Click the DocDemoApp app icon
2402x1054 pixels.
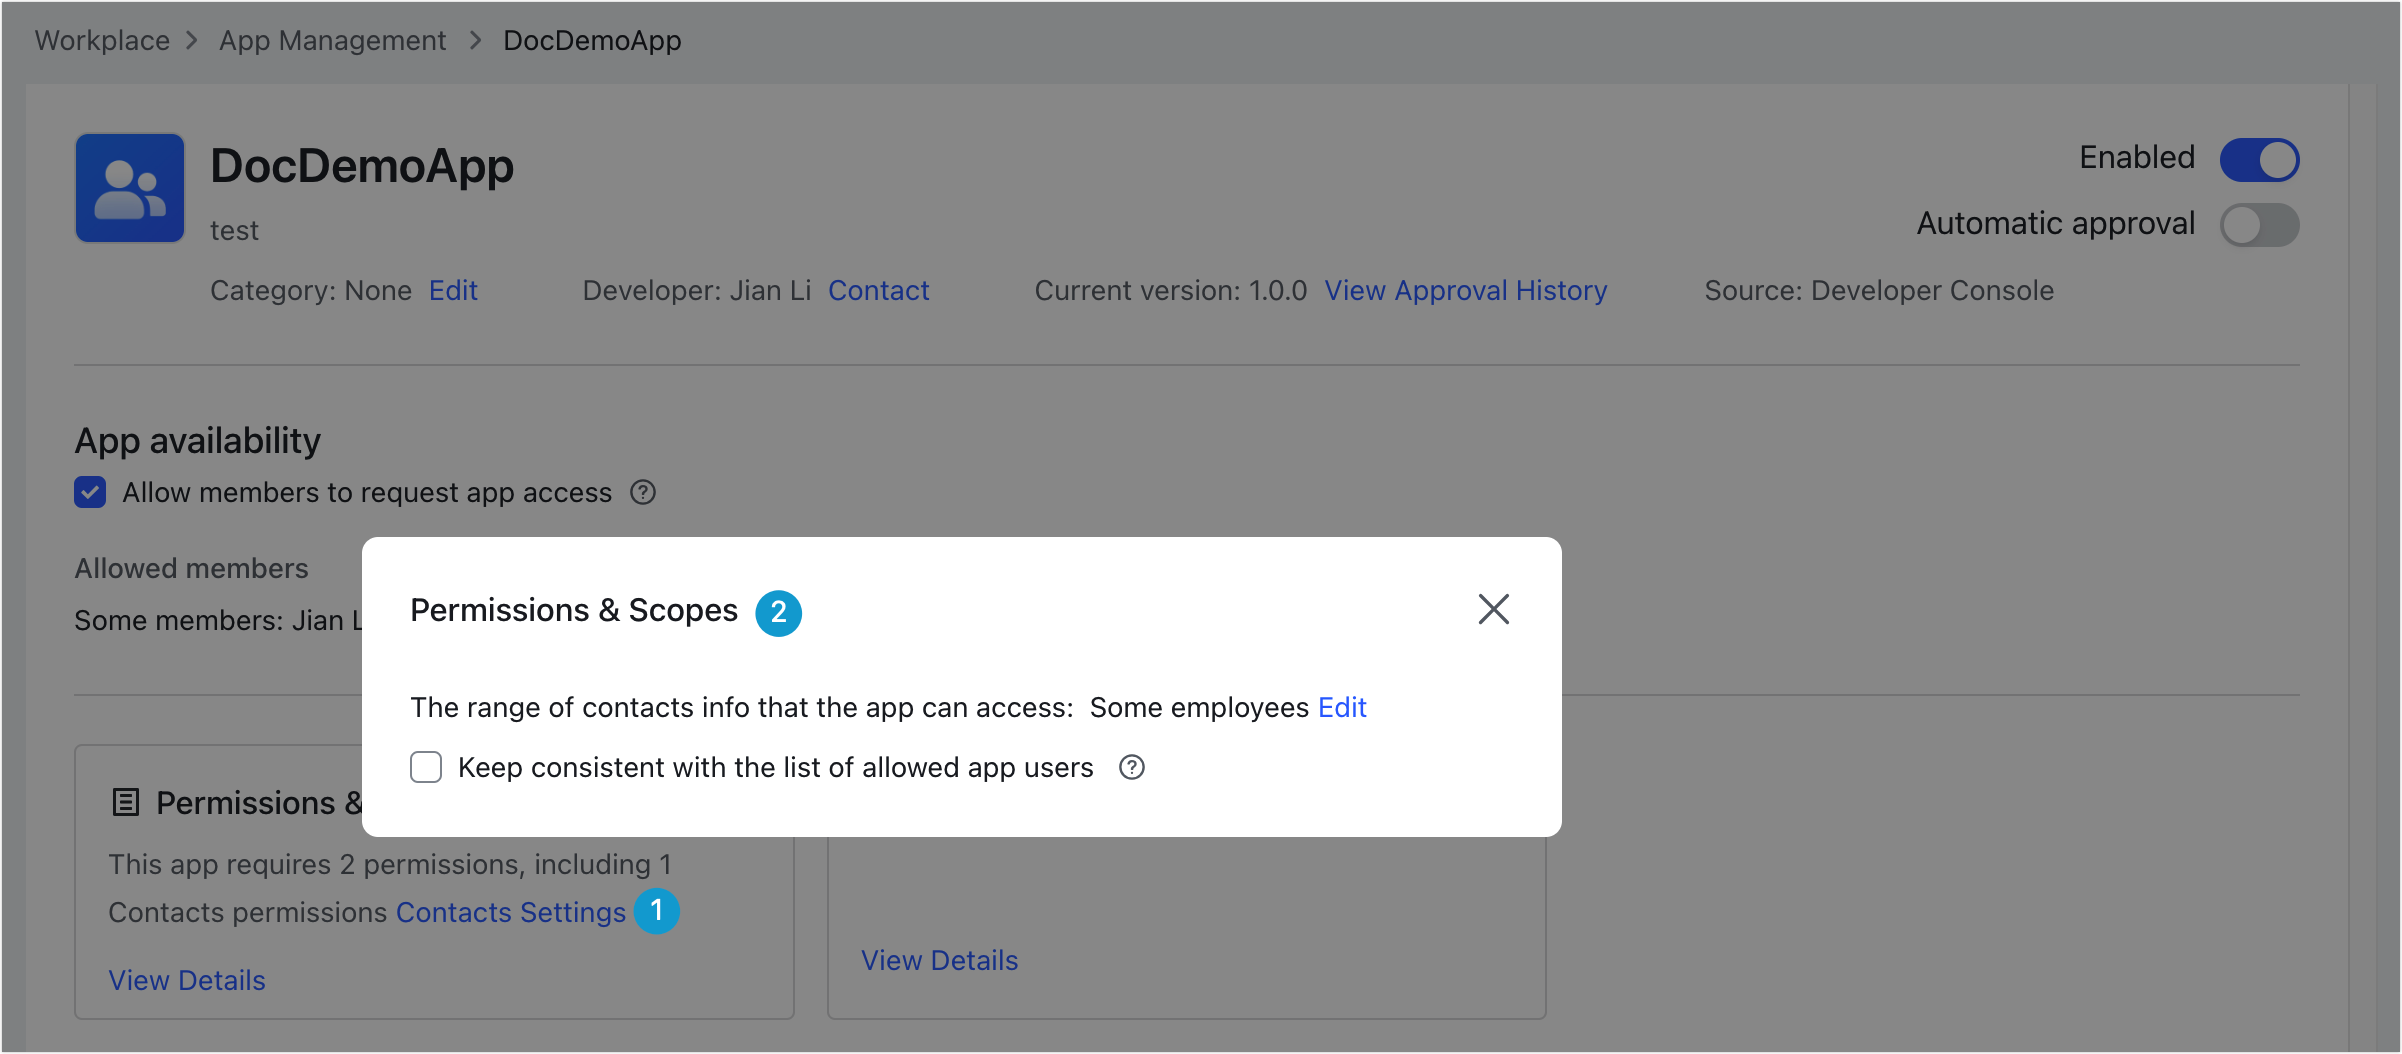(x=130, y=188)
